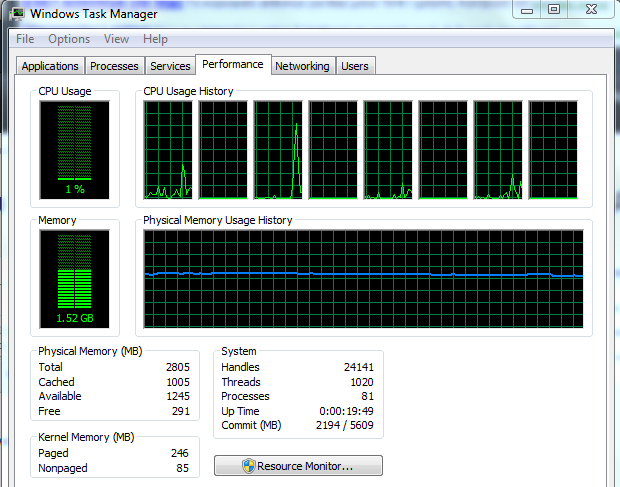Click the shield icon on Resource Monitor button
The image size is (620, 487).
tap(249, 466)
